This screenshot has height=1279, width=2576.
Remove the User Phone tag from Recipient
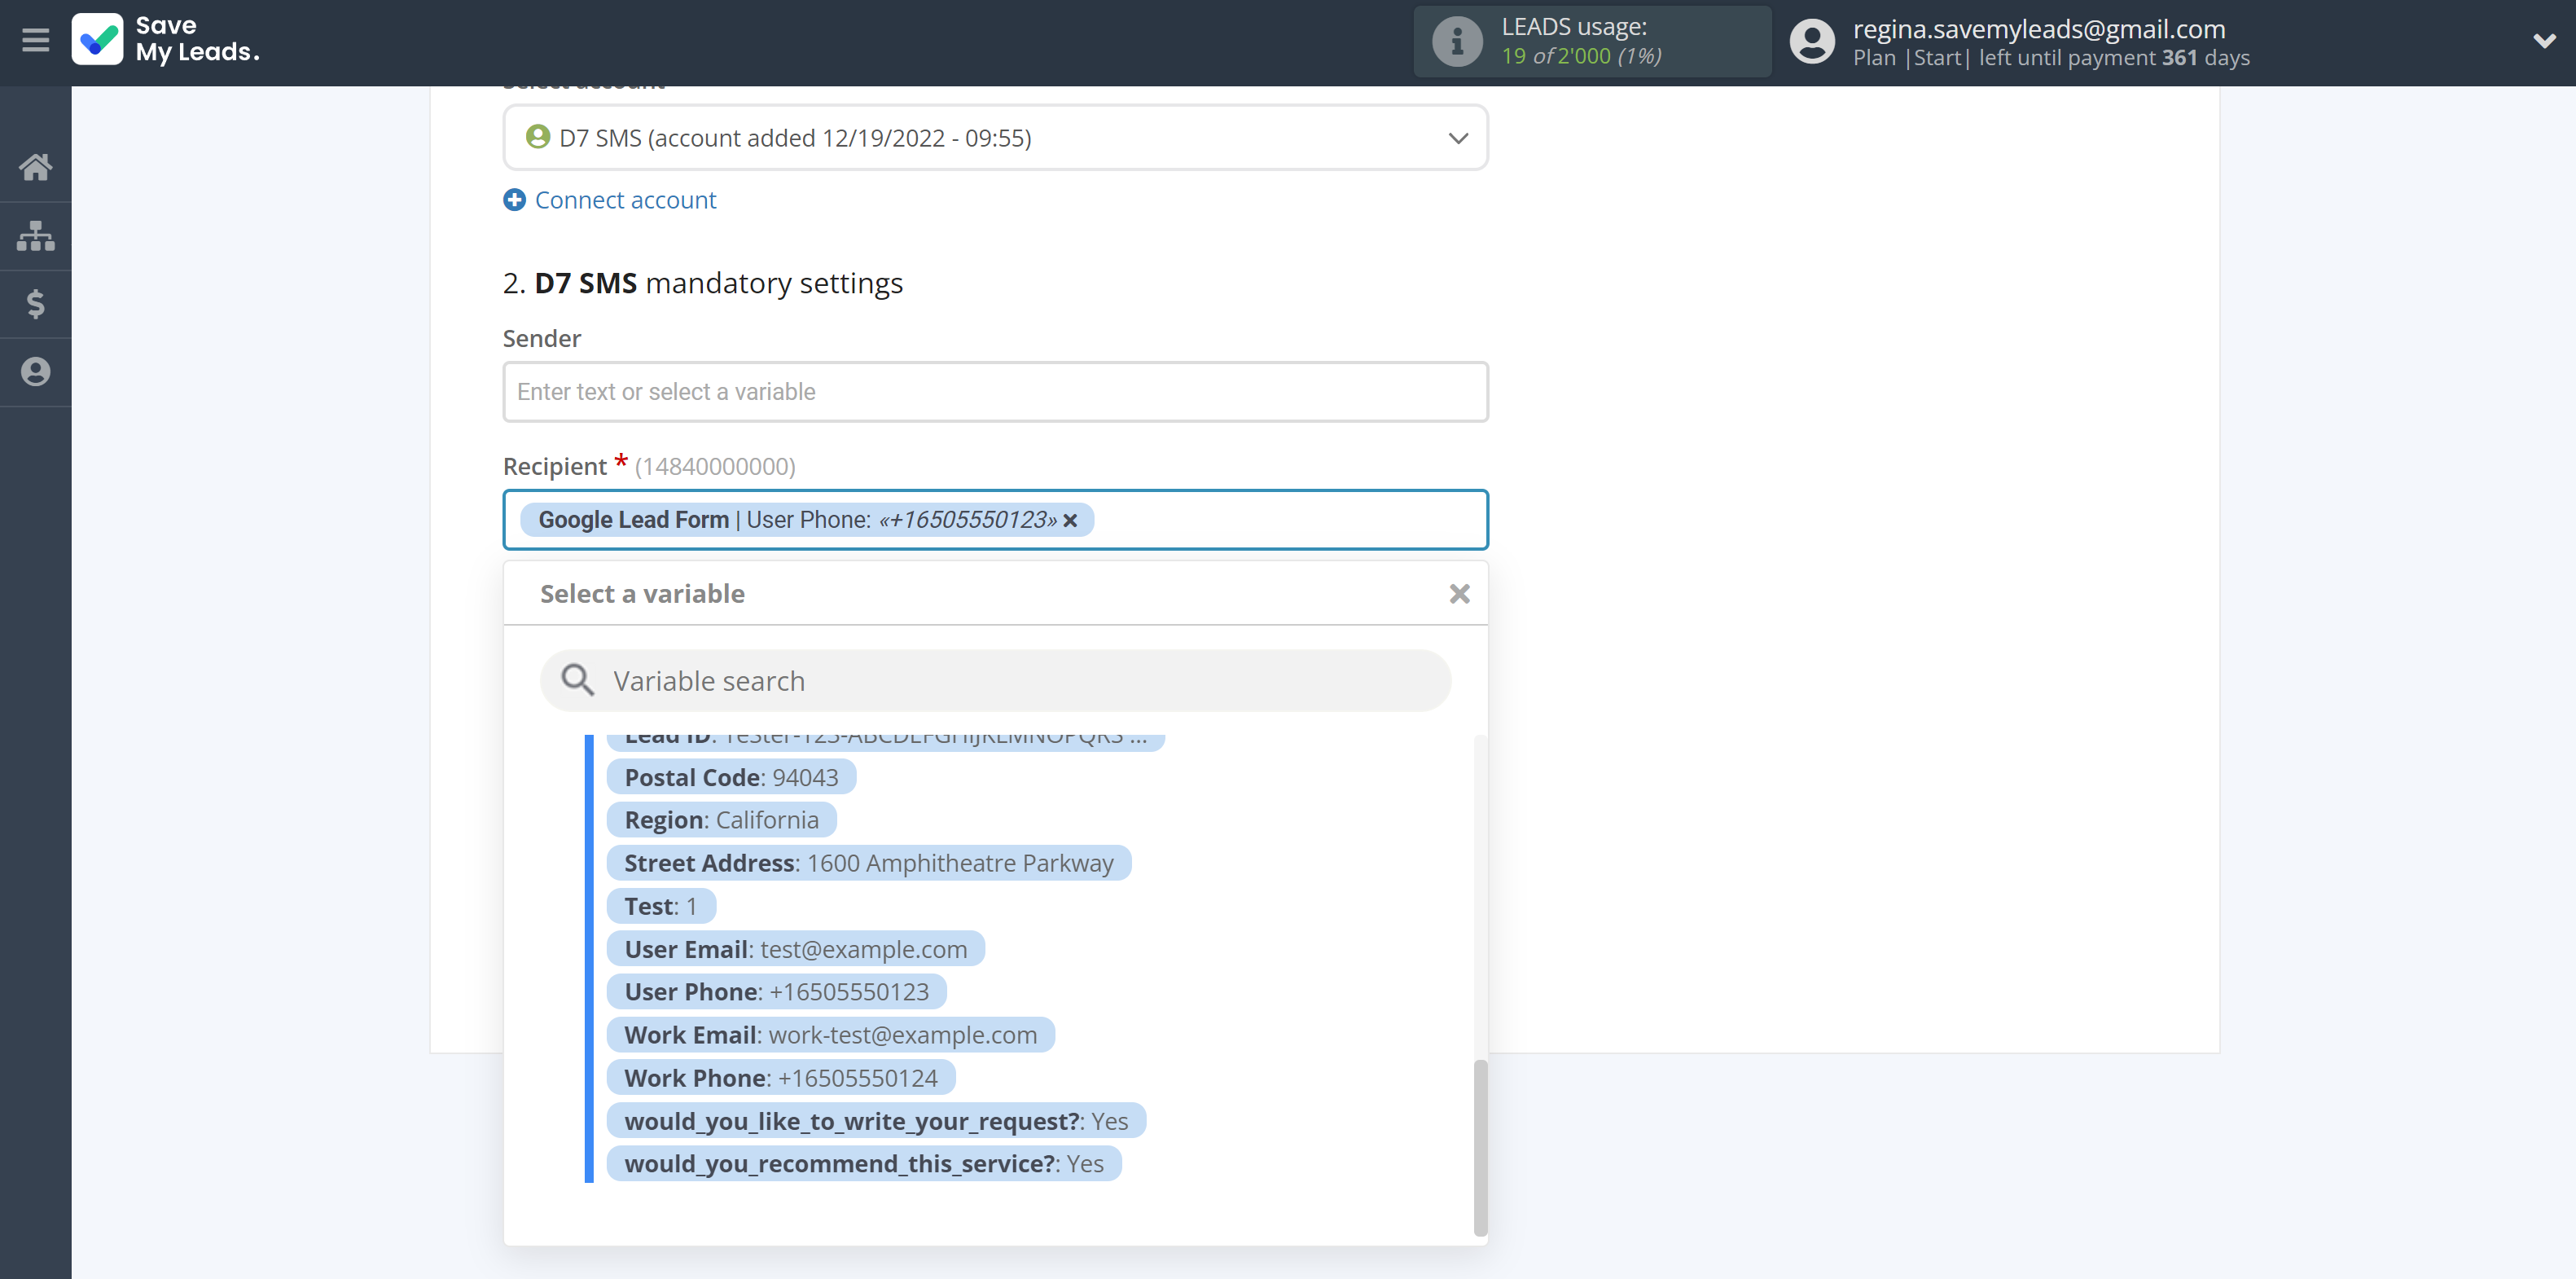tap(1070, 520)
